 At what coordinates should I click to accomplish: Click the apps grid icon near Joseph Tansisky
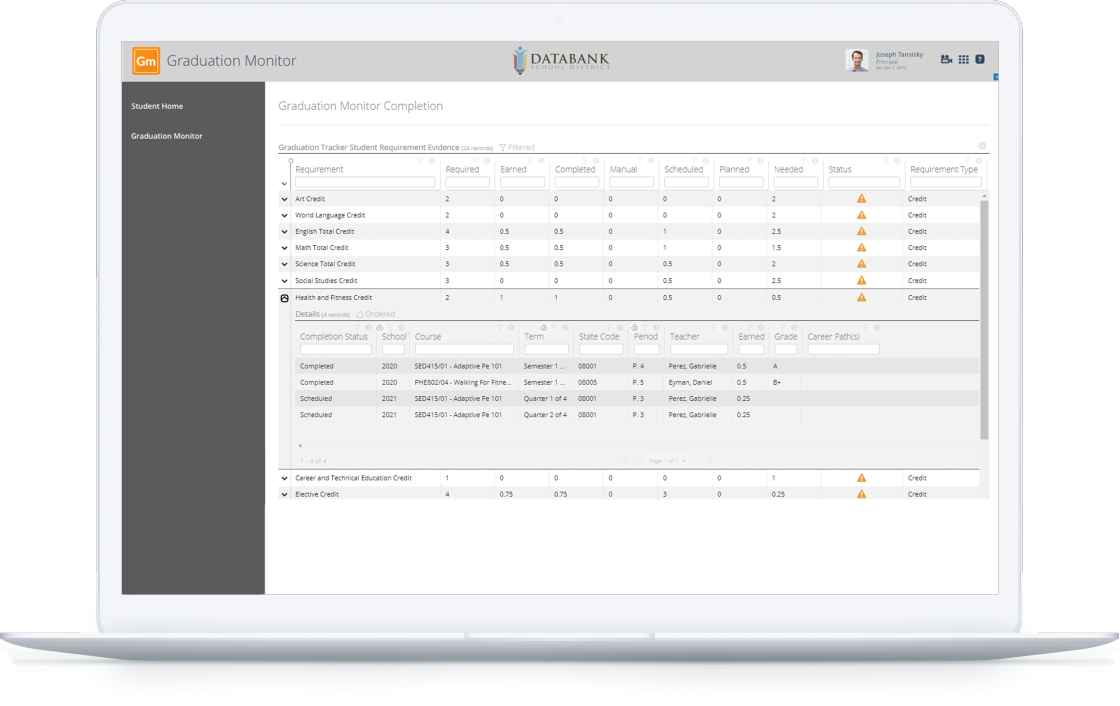pyautogui.click(x=963, y=59)
